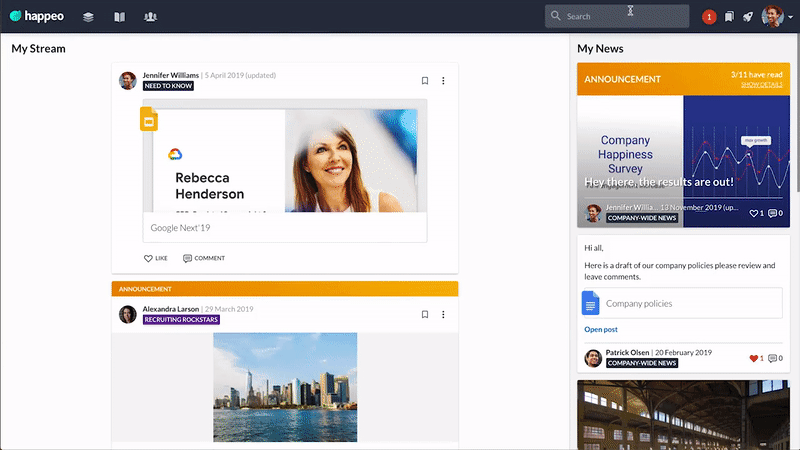Click the Google Docs icon for Company policies

[x=591, y=303]
